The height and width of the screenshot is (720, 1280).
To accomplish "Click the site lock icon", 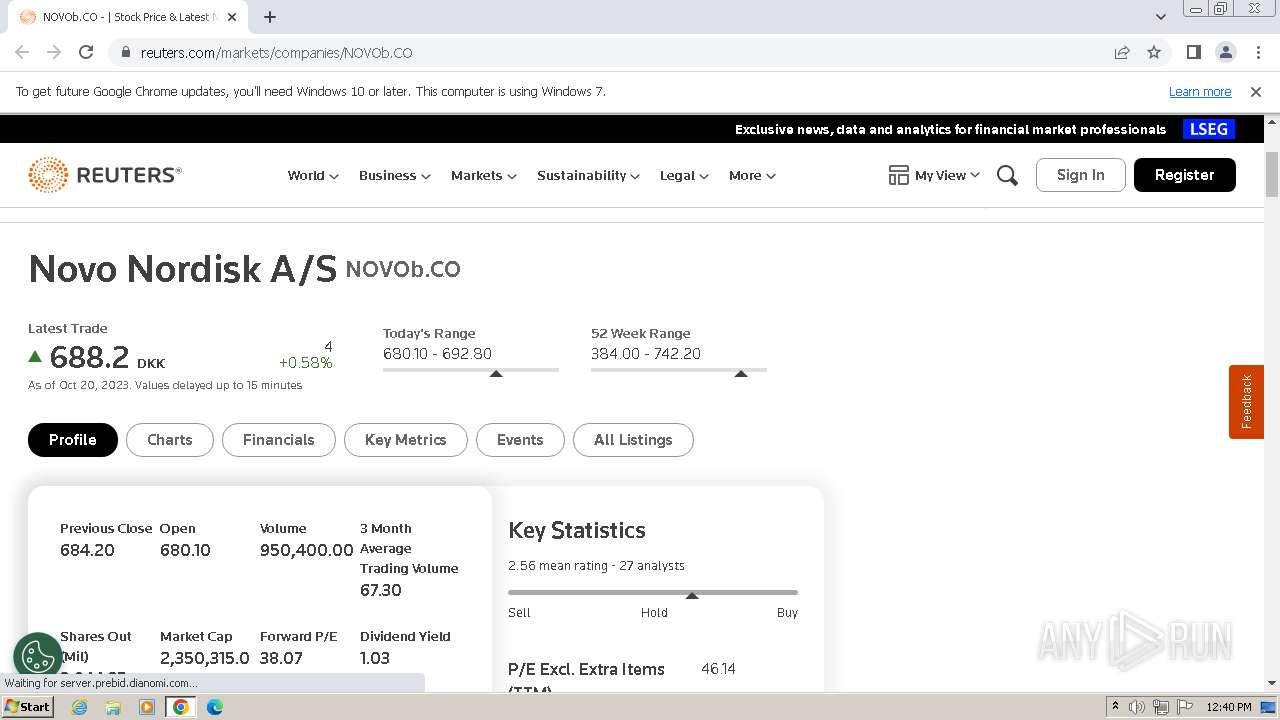I will click(x=125, y=52).
